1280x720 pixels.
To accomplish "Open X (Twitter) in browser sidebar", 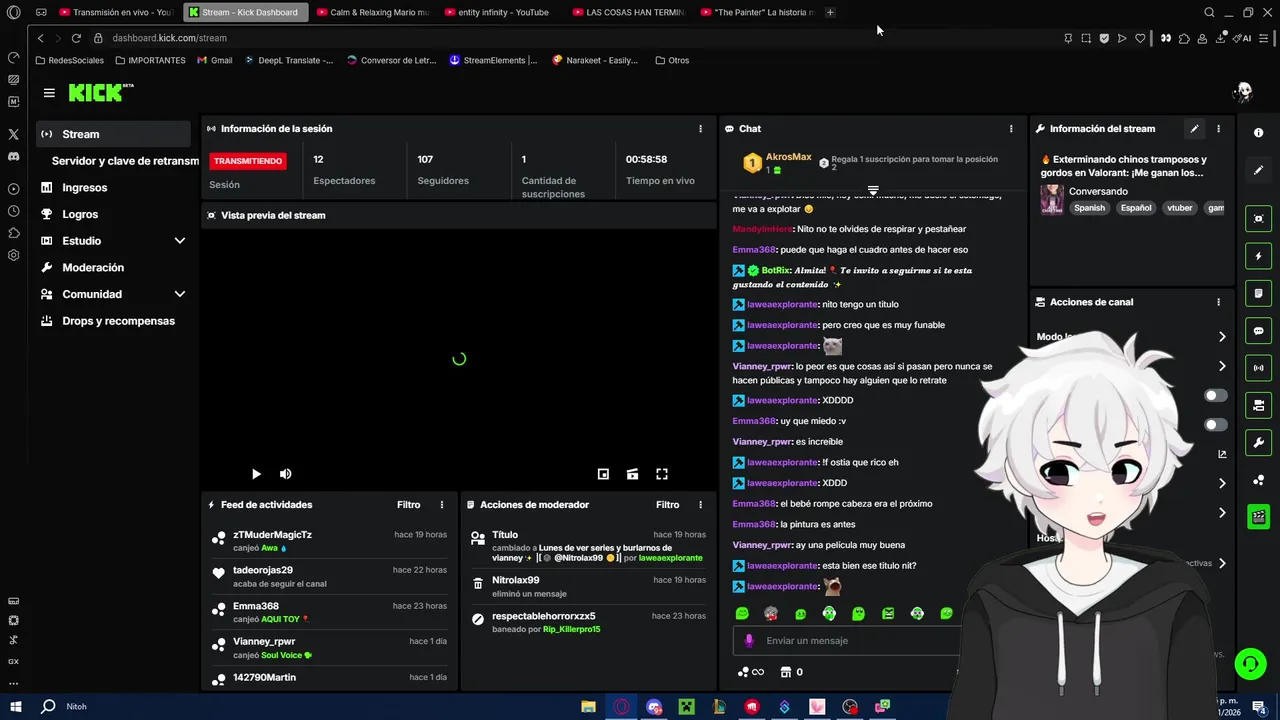I will (13, 134).
